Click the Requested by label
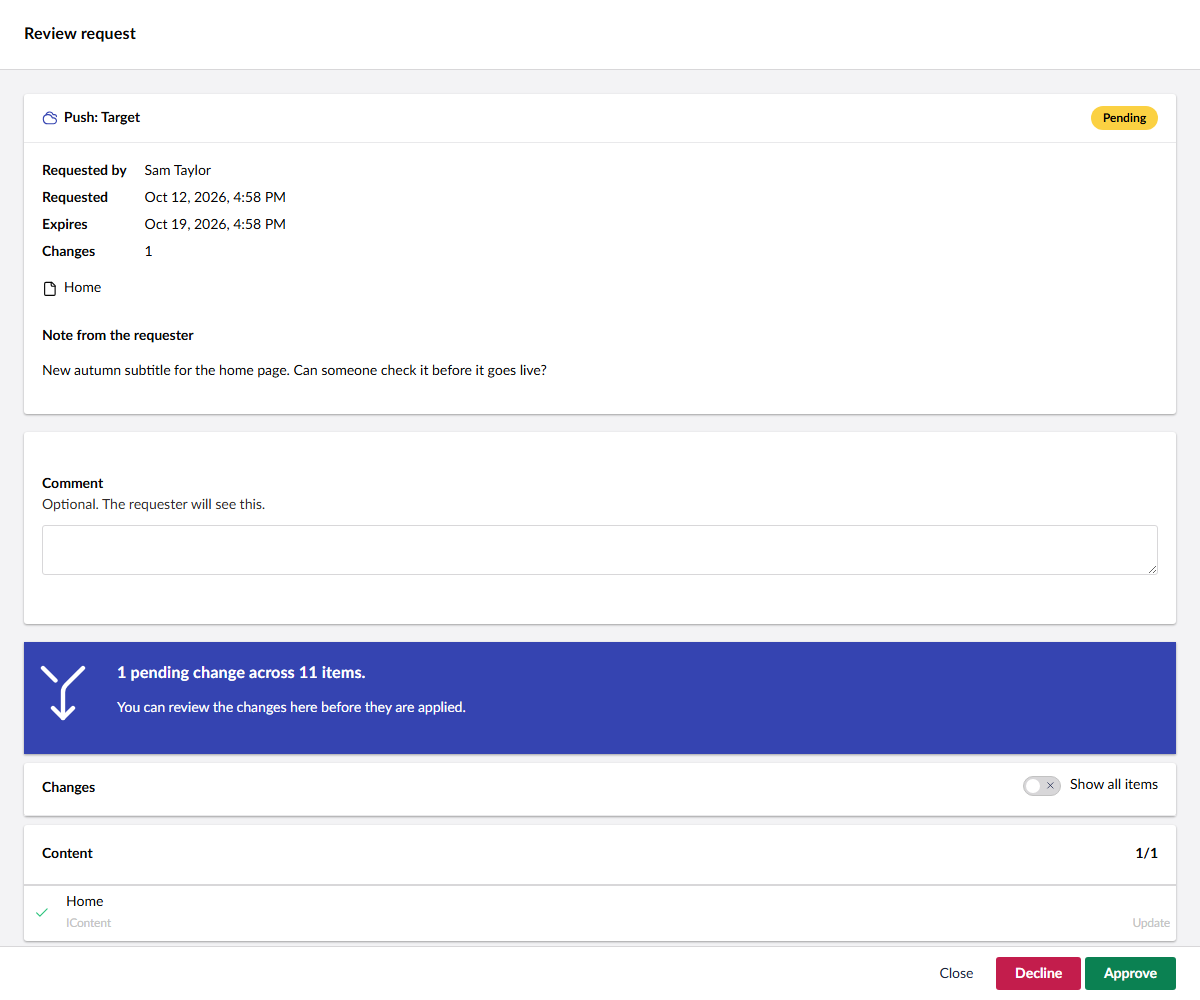 point(84,170)
